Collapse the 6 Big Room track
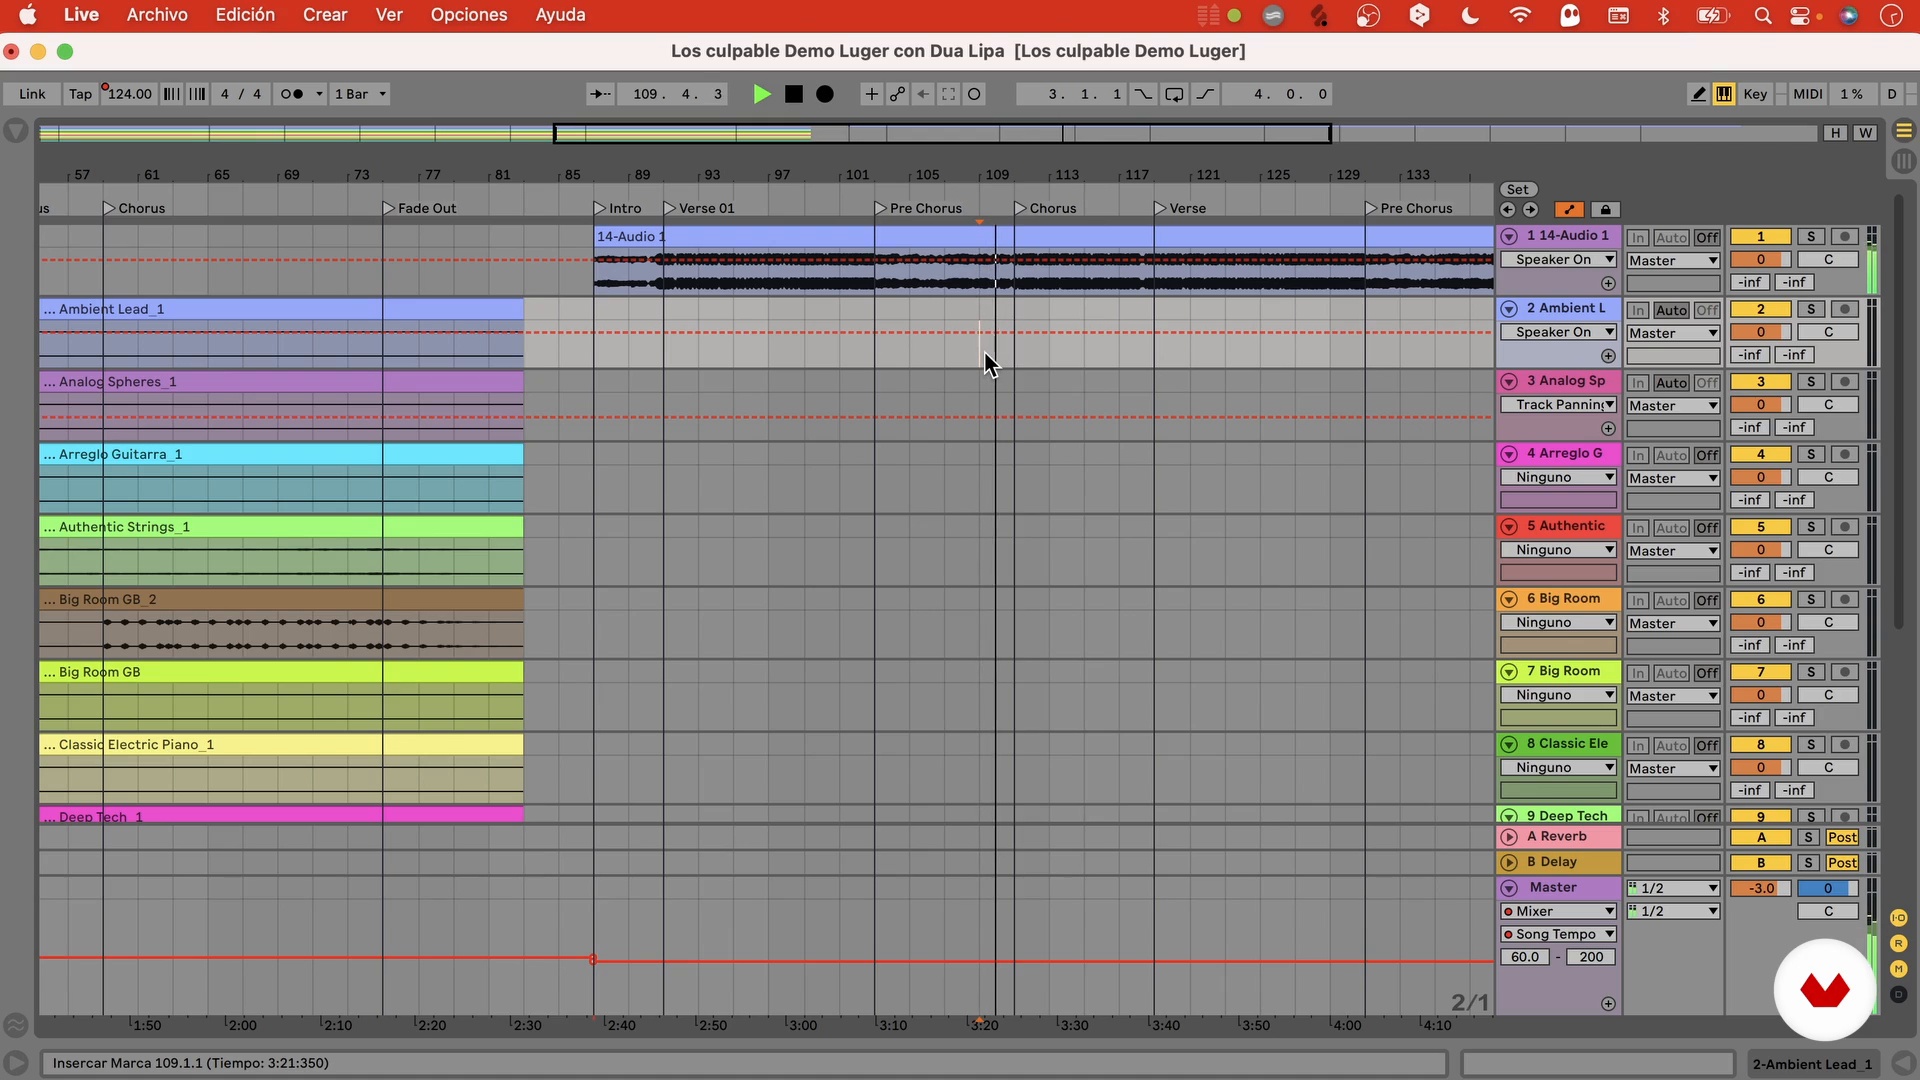 pyautogui.click(x=1509, y=599)
